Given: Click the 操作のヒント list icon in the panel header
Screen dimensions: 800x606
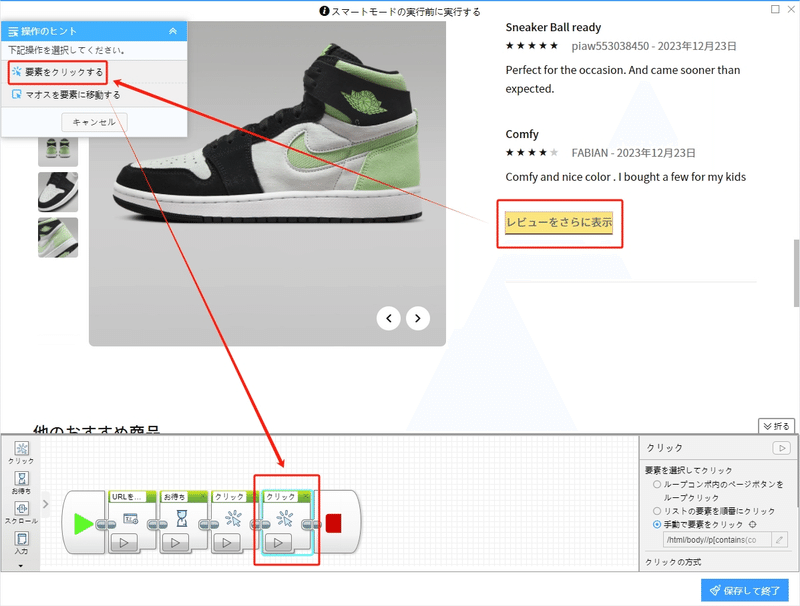Looking at the screenshot, I should 13,32.
